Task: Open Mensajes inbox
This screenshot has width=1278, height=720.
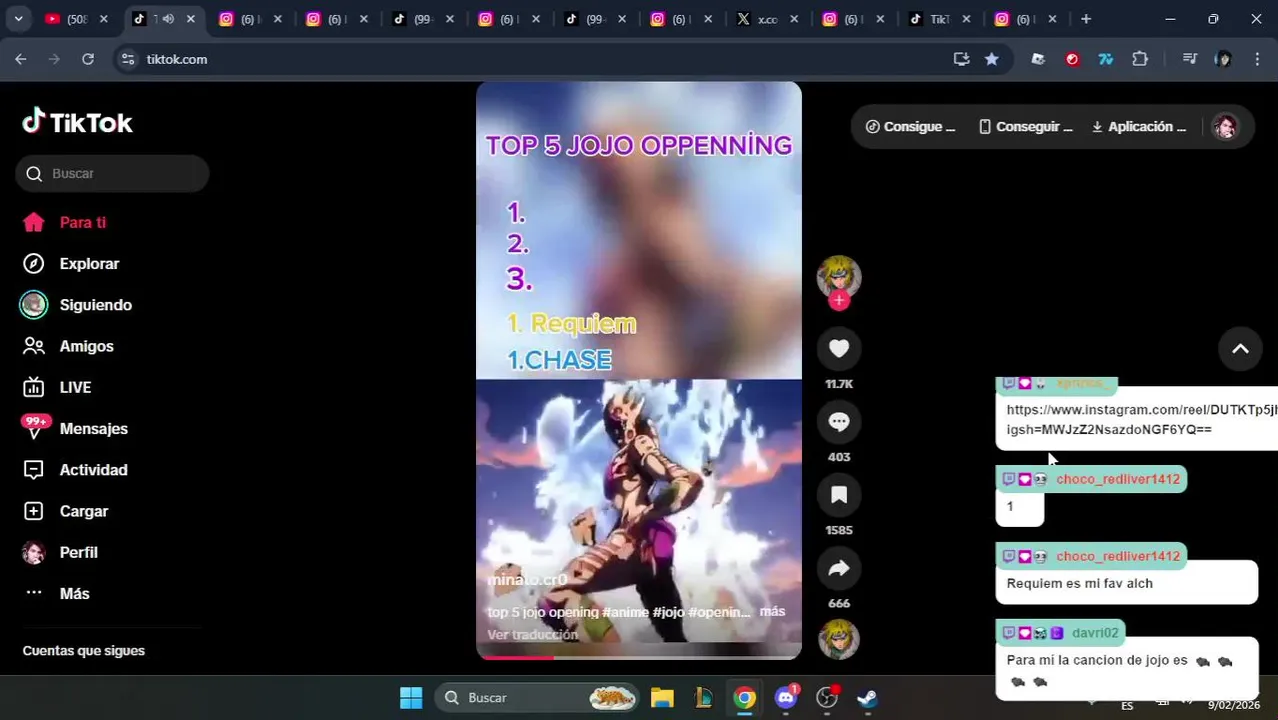Action: coord(76,428)
